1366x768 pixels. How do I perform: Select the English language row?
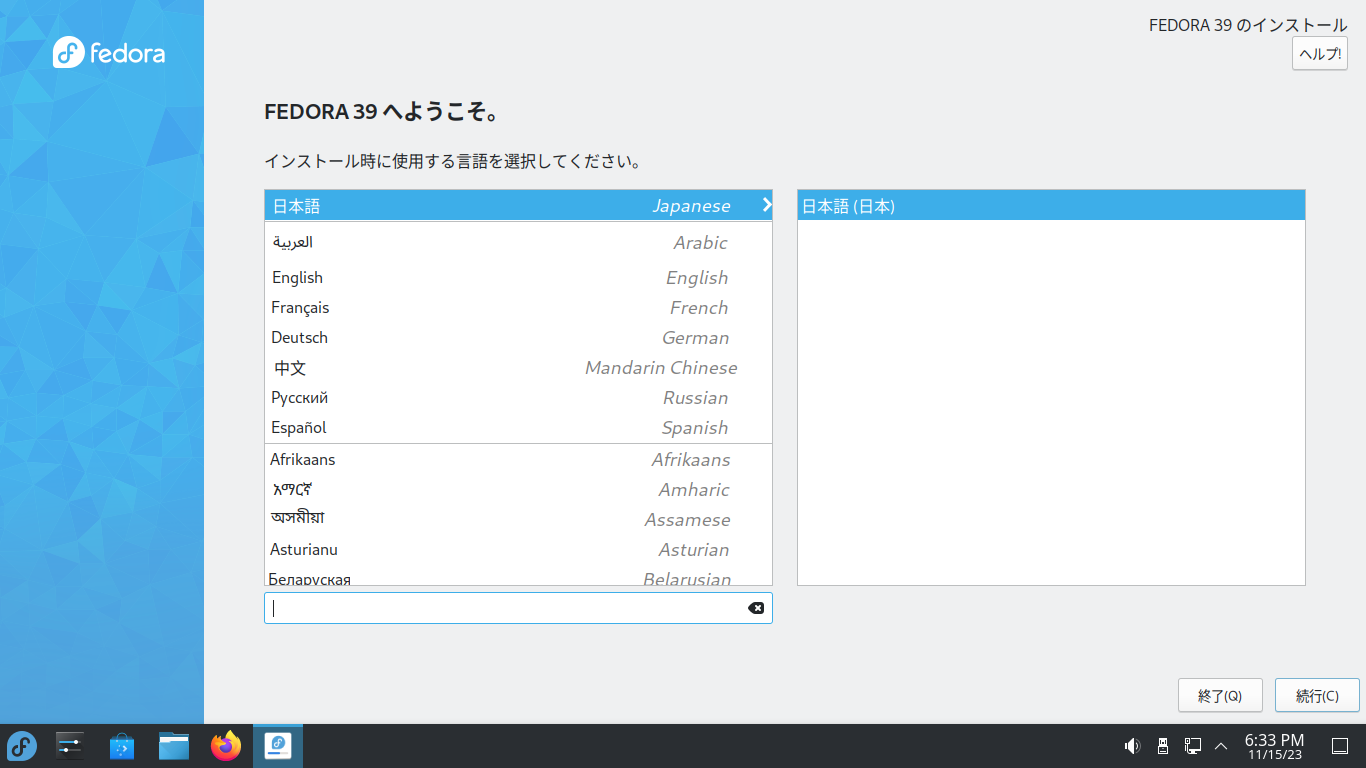point(518,278)
